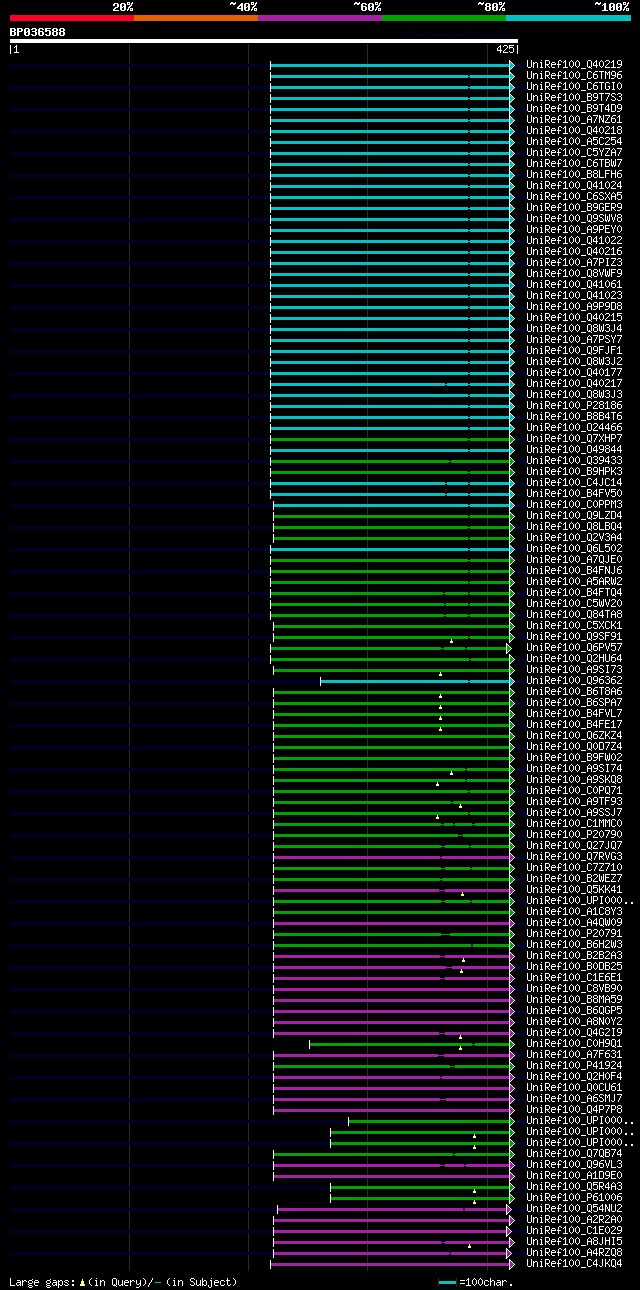Viewport: 640px width, 1290px height.
Task: Select the UniRef100_A1C8Y3 label
Action: [x=574, y=912]
